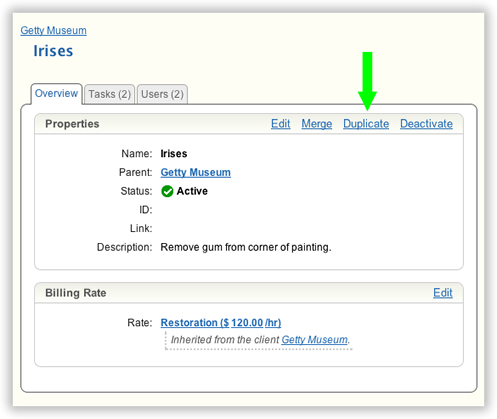The height and width of the screenshot is (419, 497).
Task: Open the Users (2) tab
Action: coord(162,94)
